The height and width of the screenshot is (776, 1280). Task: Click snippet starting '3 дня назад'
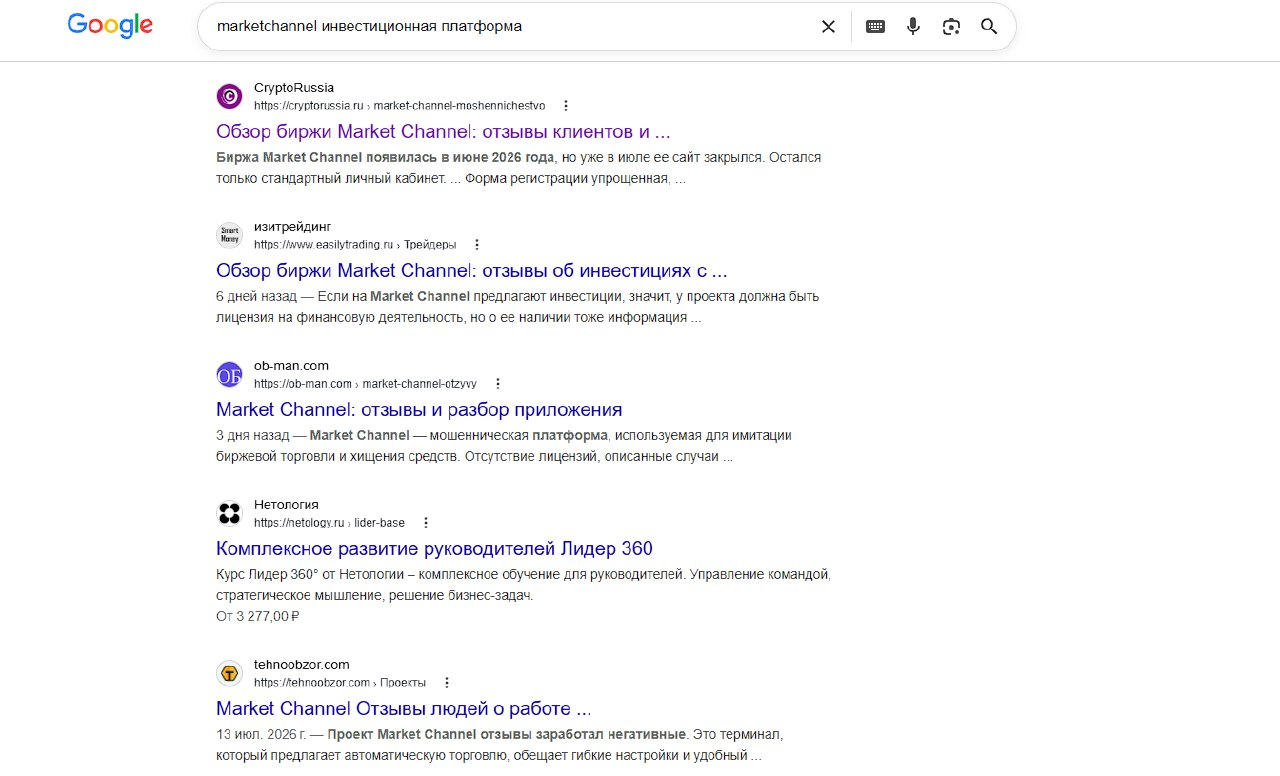click(x=504, y=446)
